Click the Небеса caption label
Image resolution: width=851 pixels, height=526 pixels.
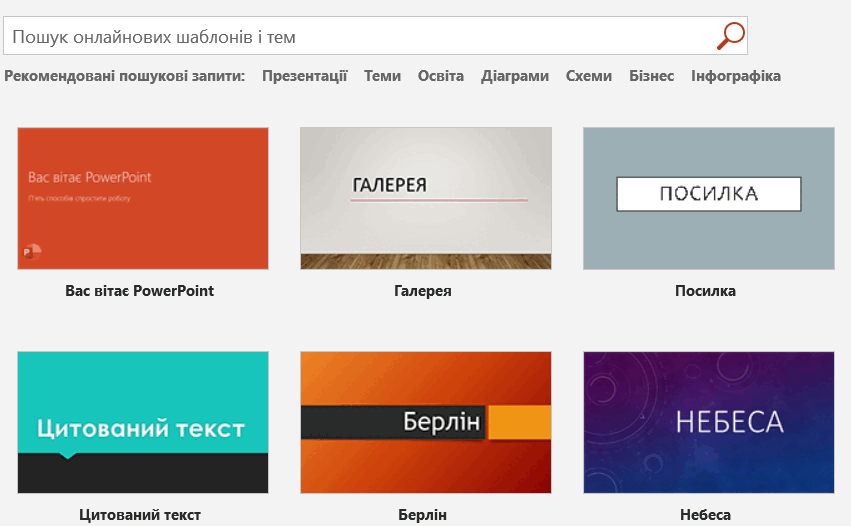pyautogui.click(x=706, y=515)
